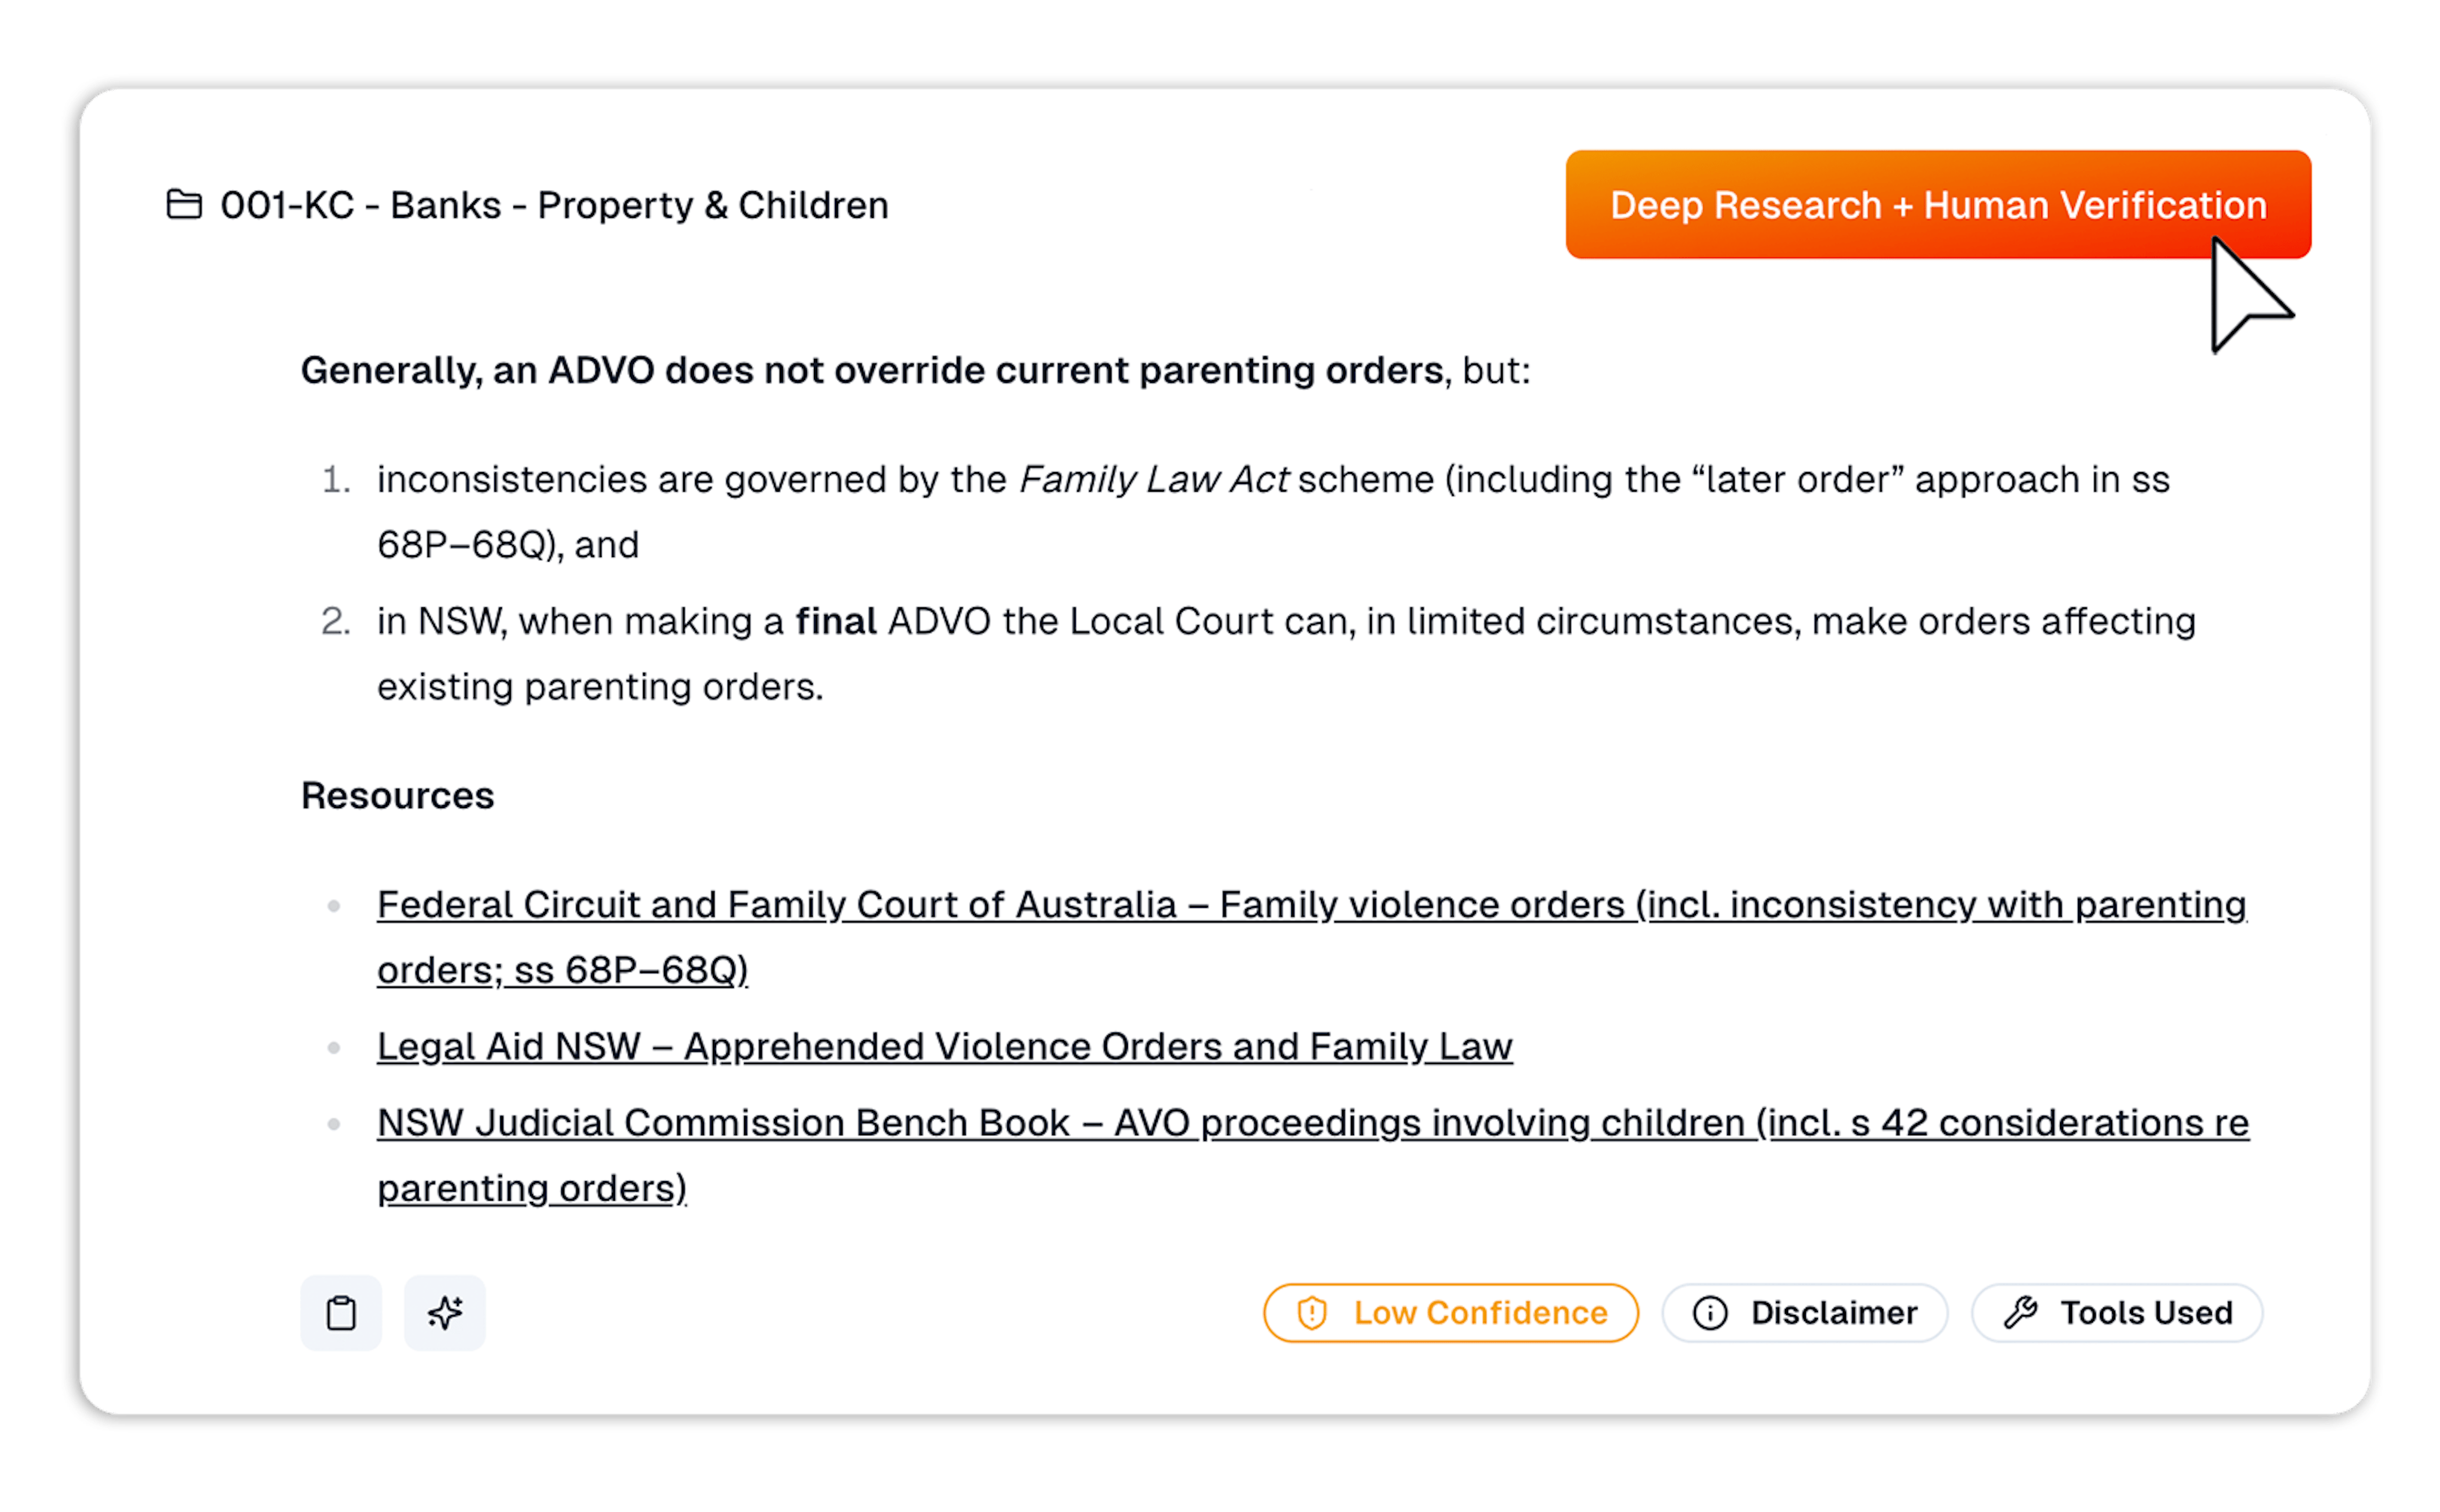Screen dimensions: 2440x1512
Task: Copy the response using clipboard icon
Action: pyautogui.click(x=341, y=1313)
